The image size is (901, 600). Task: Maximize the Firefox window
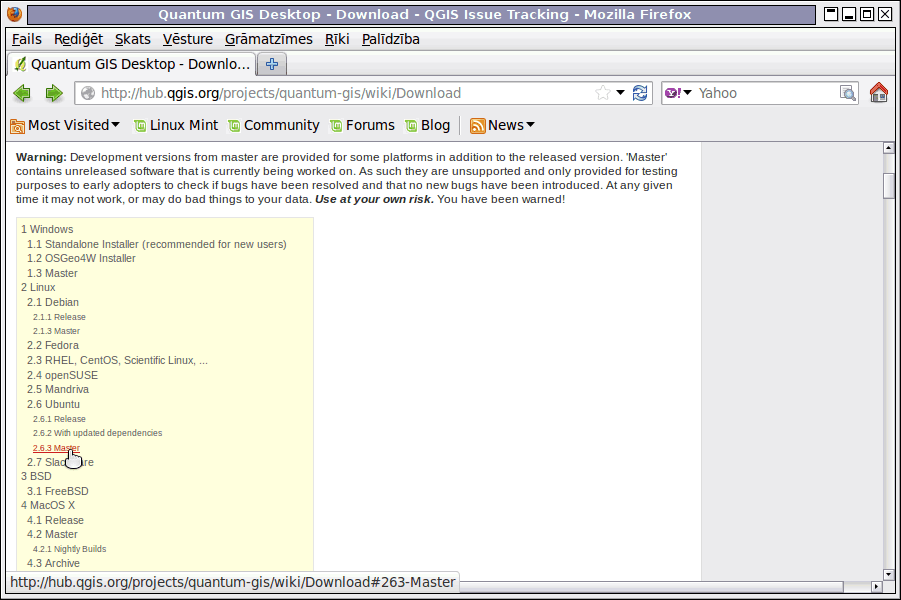[x=867, y=14]
